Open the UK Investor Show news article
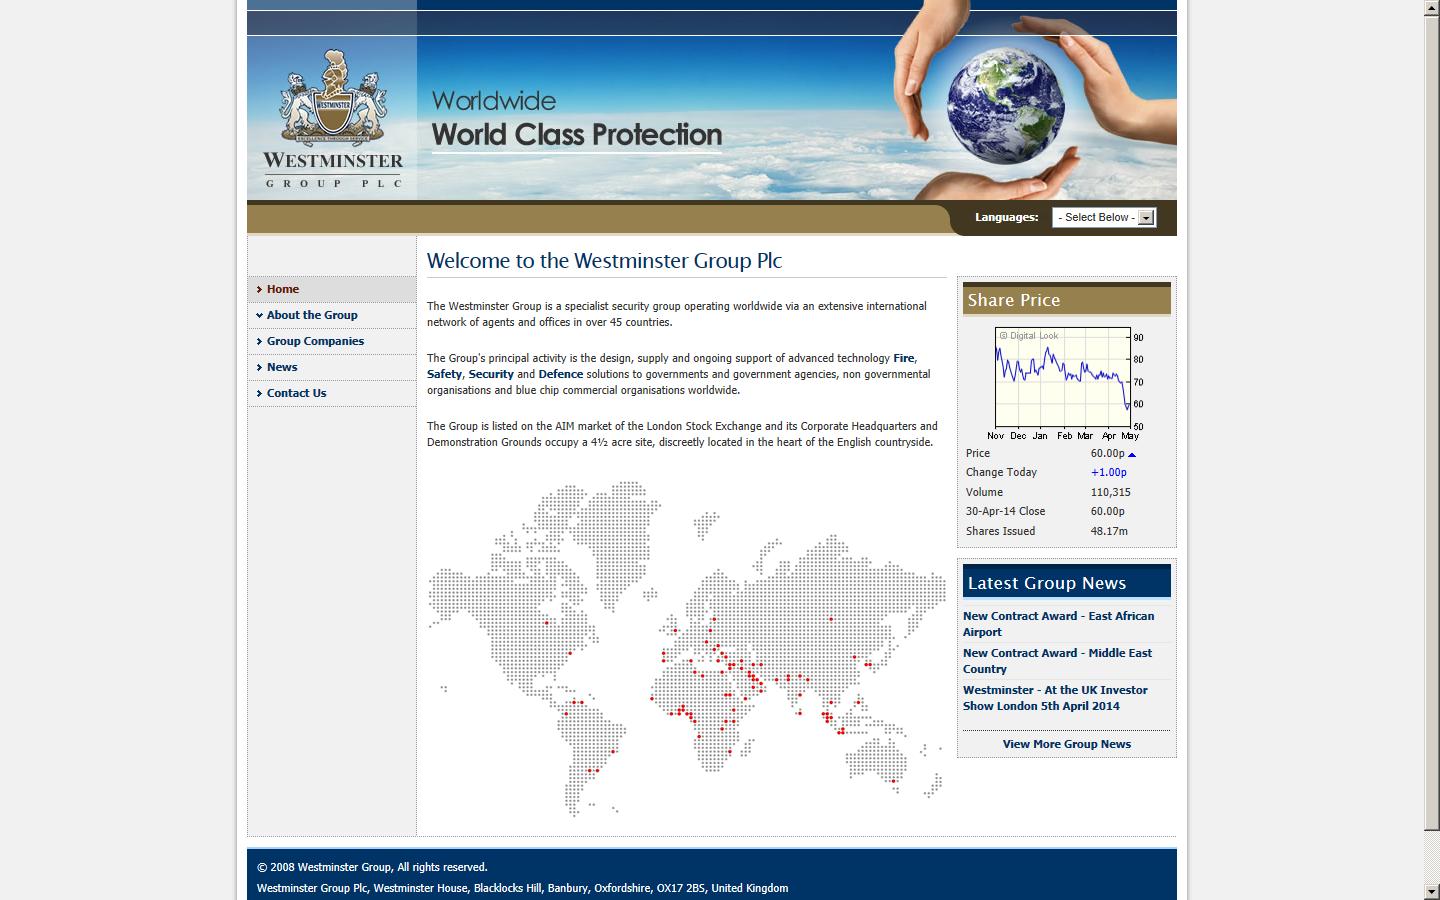This screenshot has height=900, width=1440. (x=1055, y=698)
